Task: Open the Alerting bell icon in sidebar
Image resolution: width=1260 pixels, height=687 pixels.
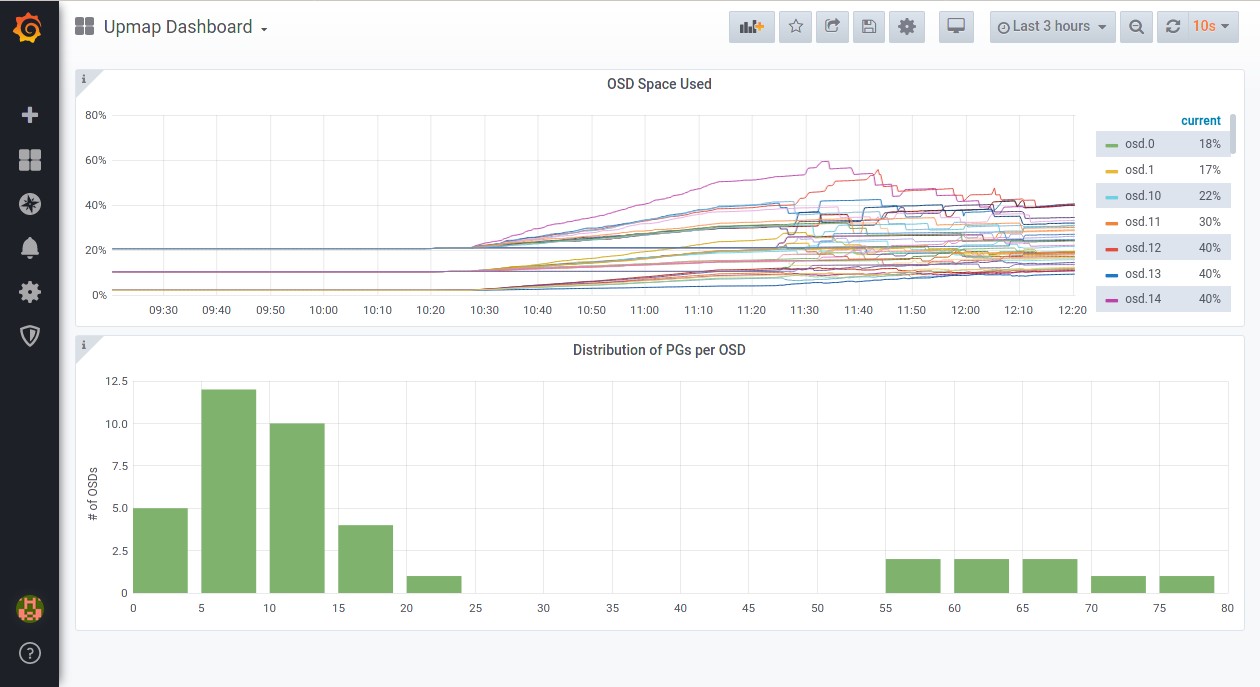Action: click(x=29, y=248)
